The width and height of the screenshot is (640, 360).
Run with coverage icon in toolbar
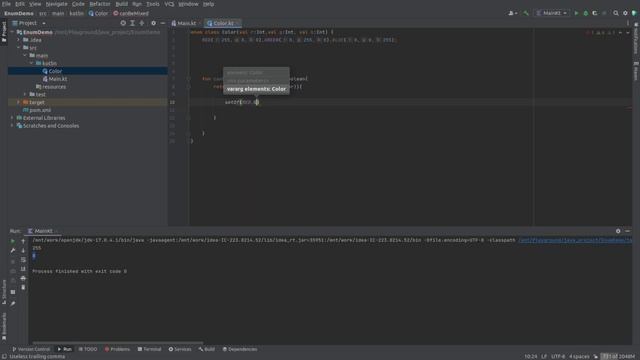tap(595, 13)
